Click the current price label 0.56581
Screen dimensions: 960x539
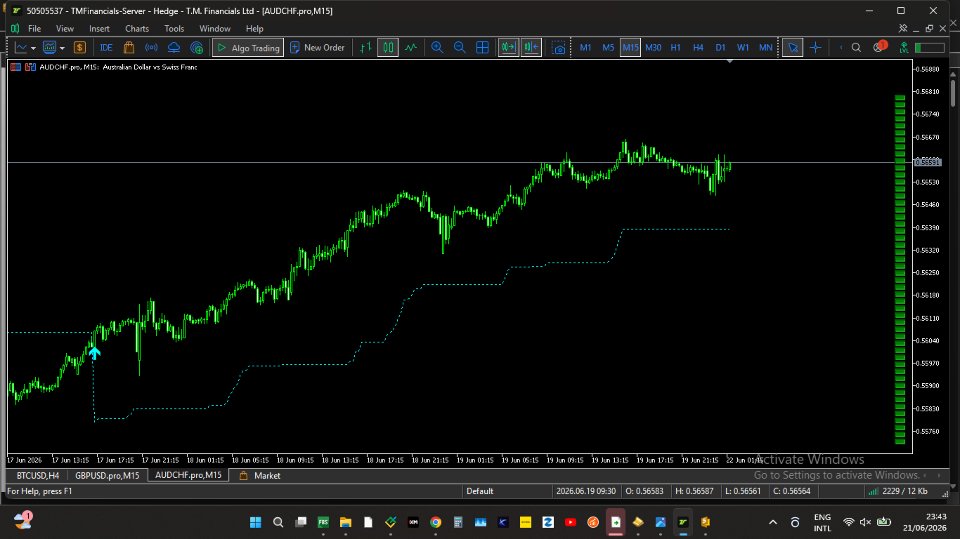[928, 162]
